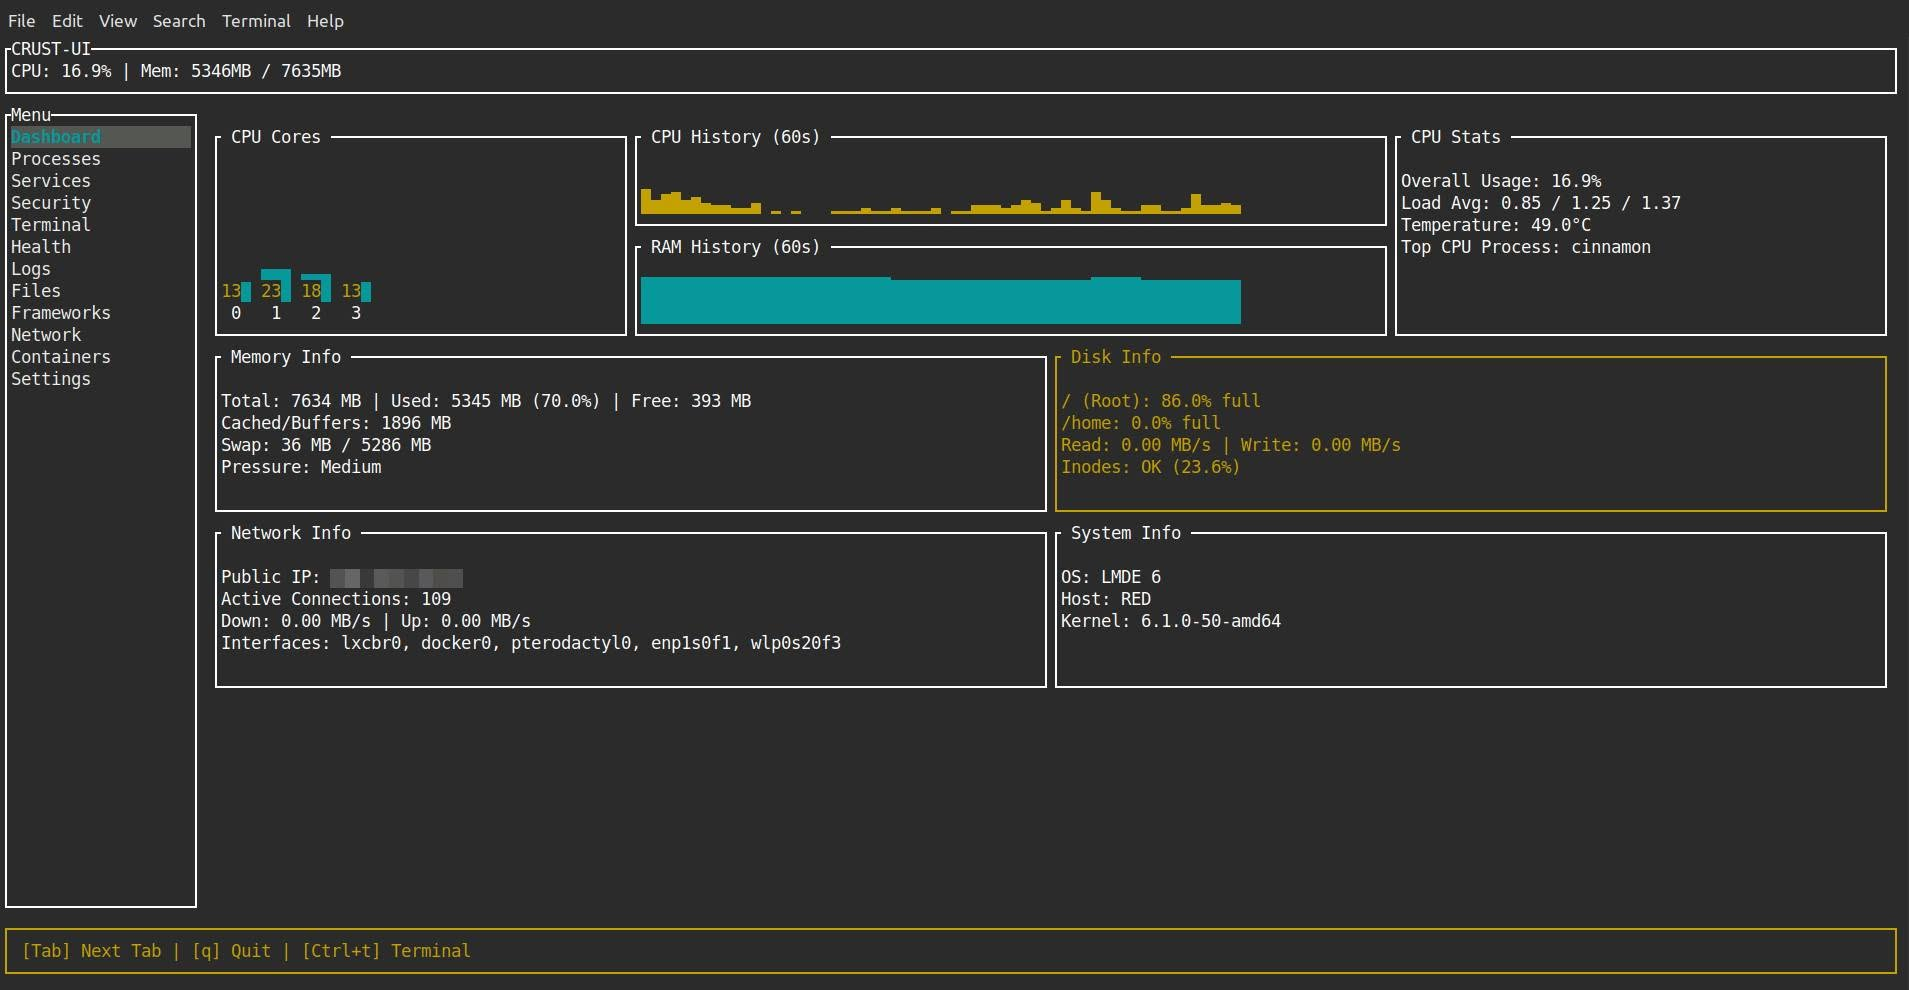Click the Network Info panel title
1909x990 pixels.
click(x=291, y=533)
